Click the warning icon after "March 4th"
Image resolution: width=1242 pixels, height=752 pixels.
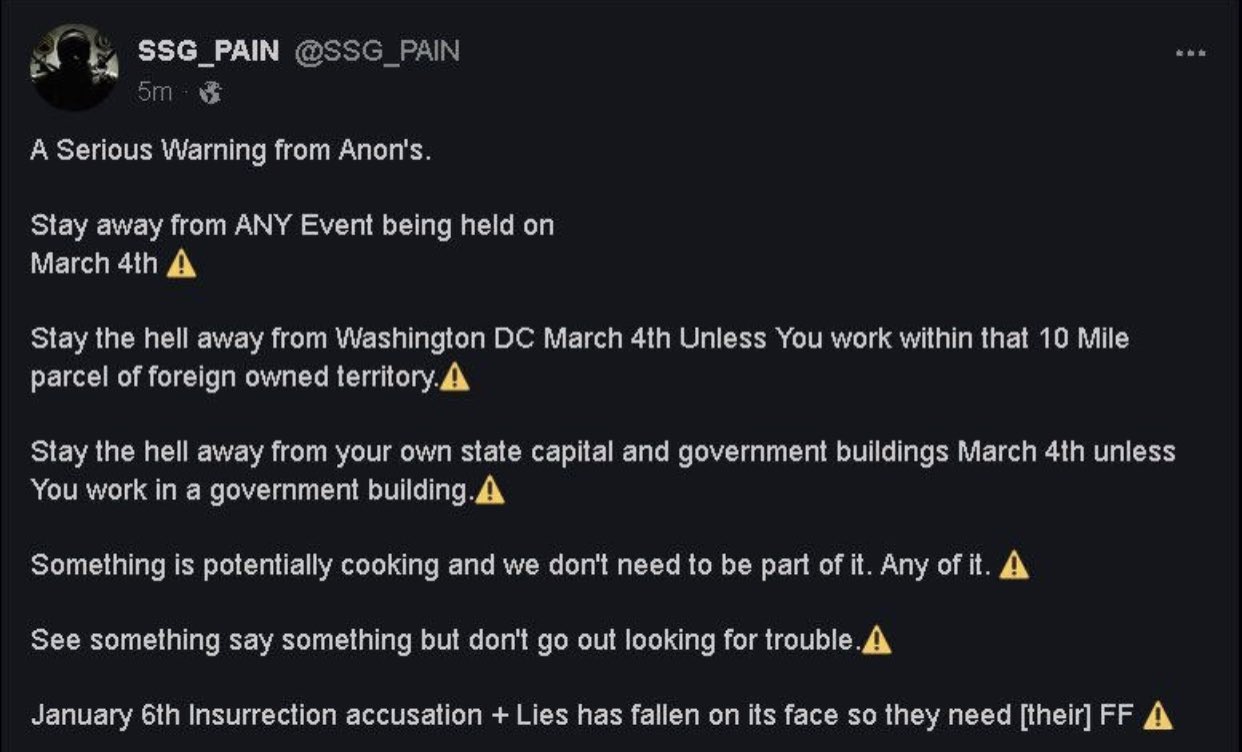tap(181, 265)
